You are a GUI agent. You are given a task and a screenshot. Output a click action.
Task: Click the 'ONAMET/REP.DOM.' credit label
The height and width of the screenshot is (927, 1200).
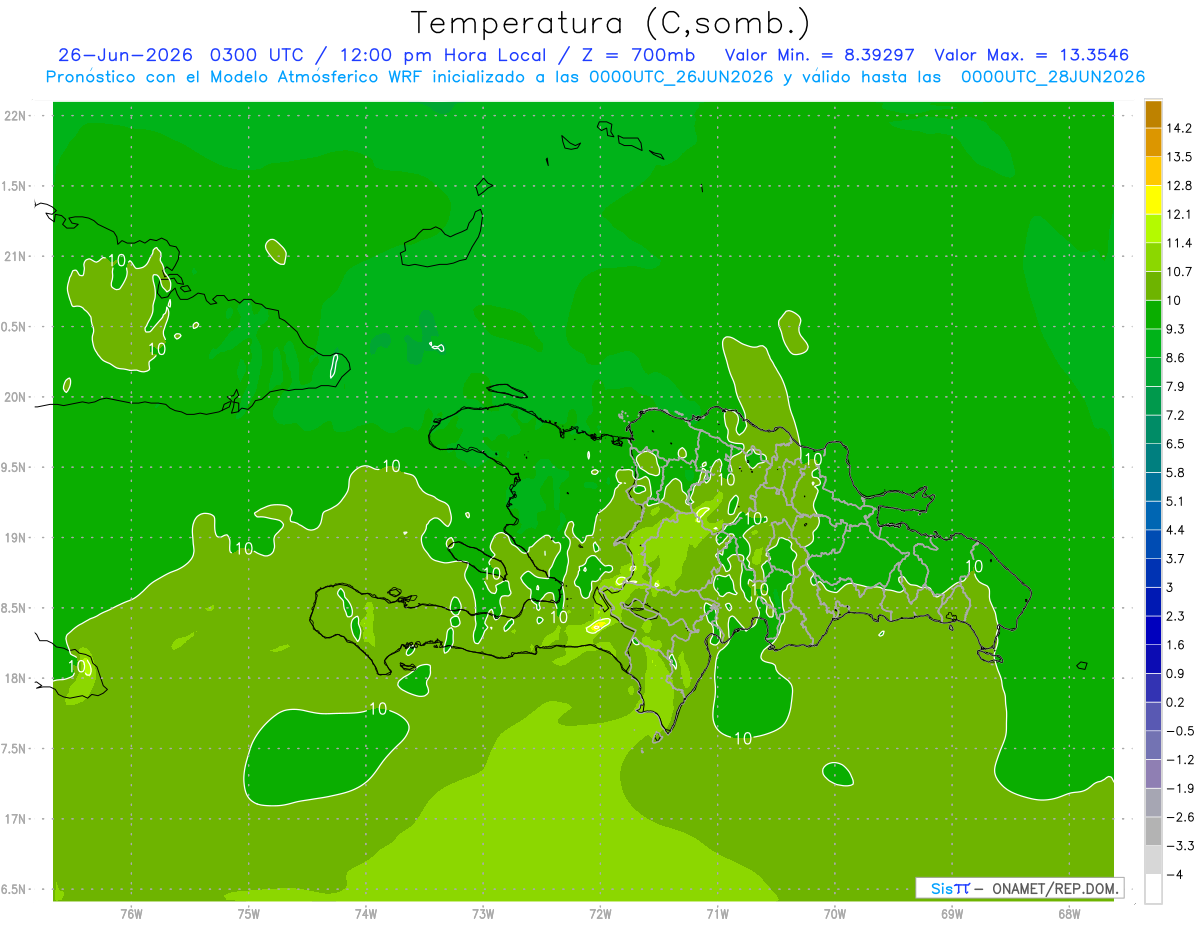(x=1056, y=888)
